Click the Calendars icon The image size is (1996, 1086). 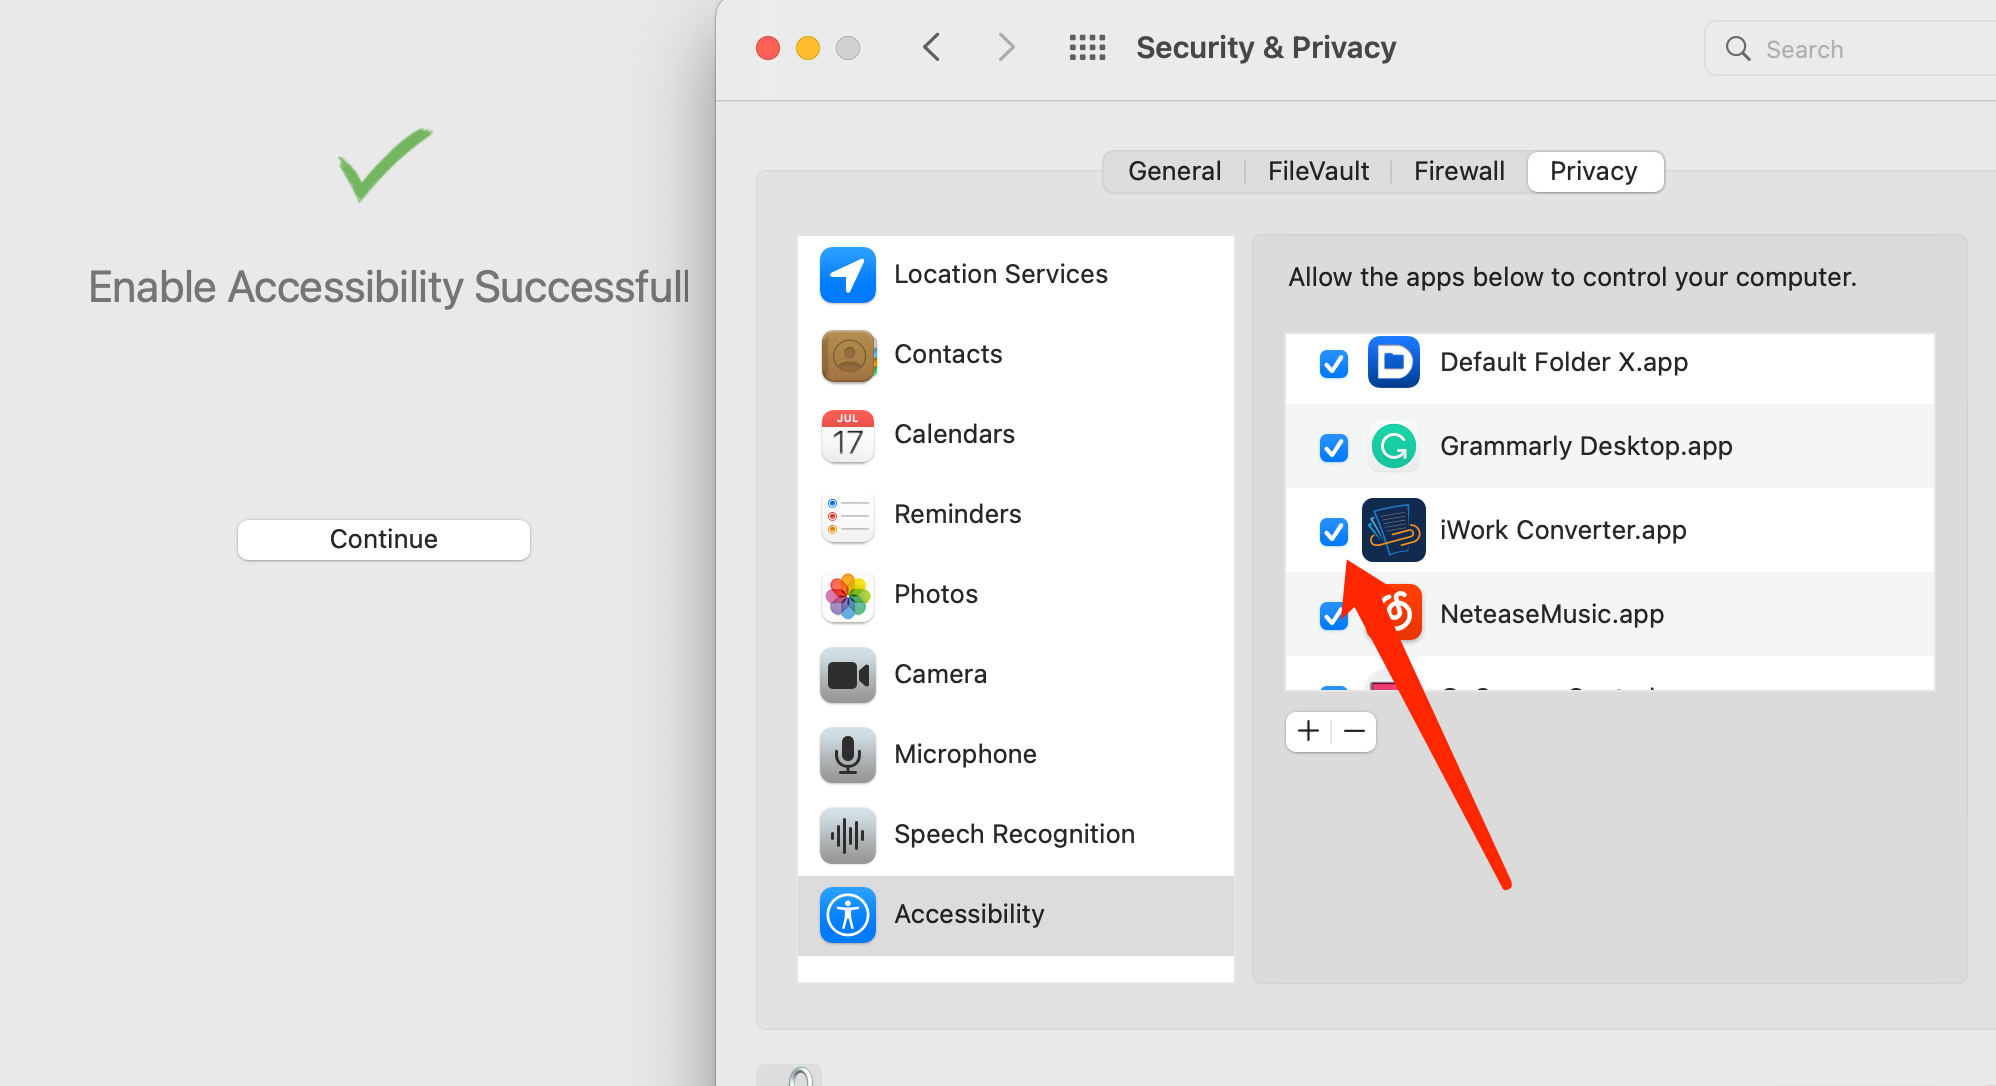click(848, 433)
